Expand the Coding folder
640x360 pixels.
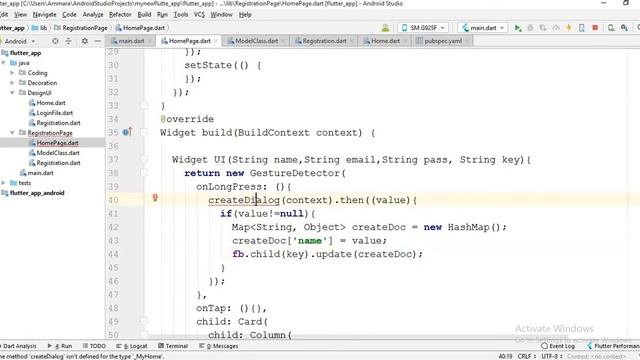coord(12,73)
